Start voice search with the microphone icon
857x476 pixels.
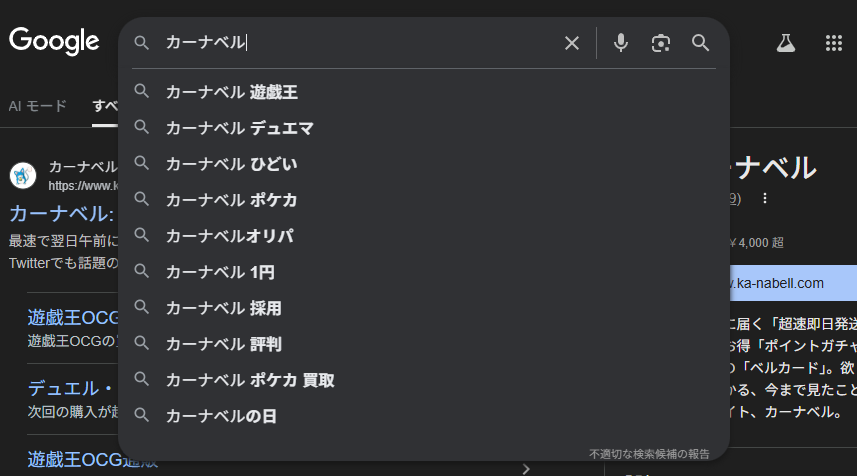(621, 43)
